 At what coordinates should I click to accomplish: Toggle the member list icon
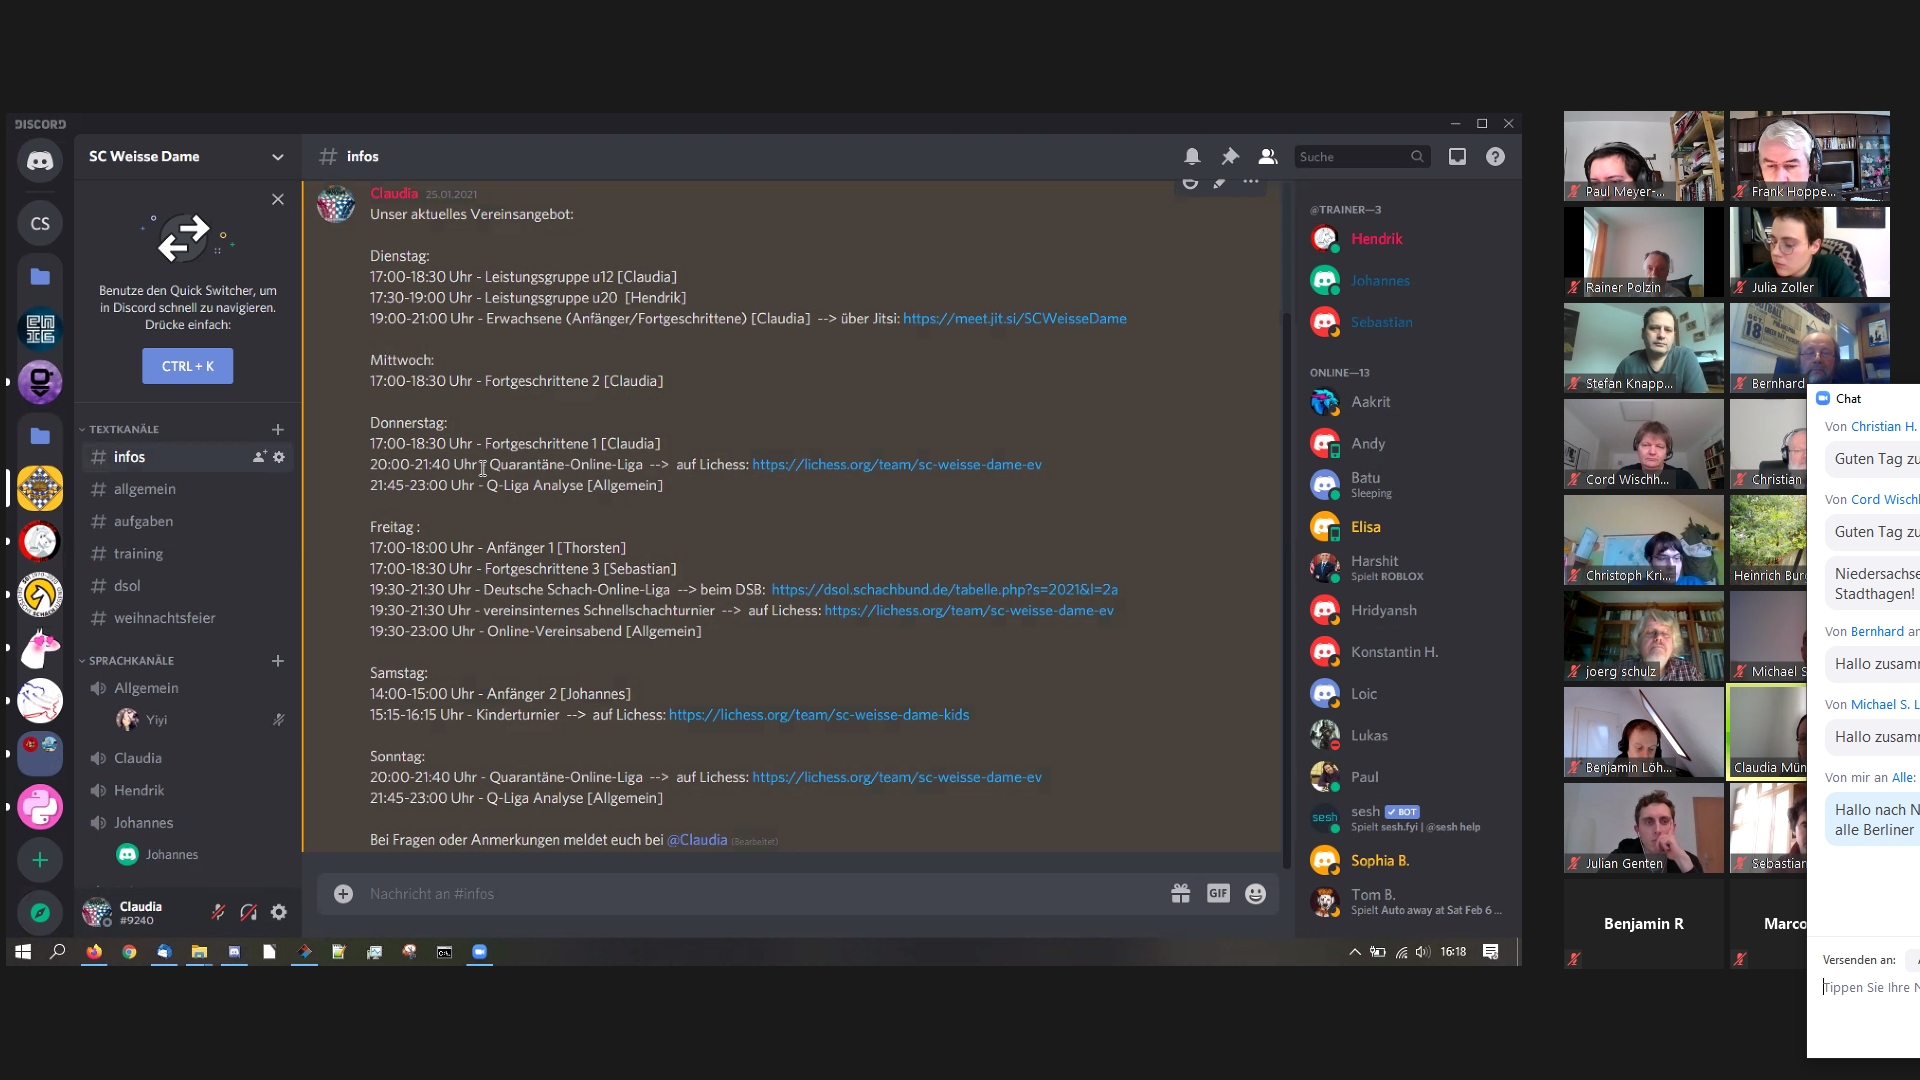click(1268, 157)
